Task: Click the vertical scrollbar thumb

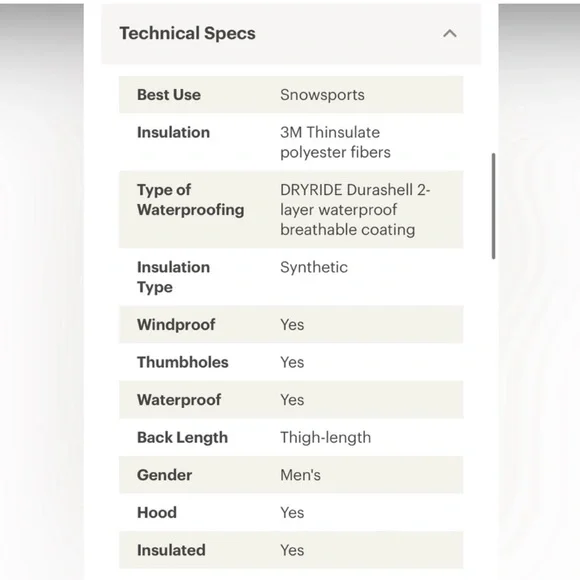Action: click(493, 206)
